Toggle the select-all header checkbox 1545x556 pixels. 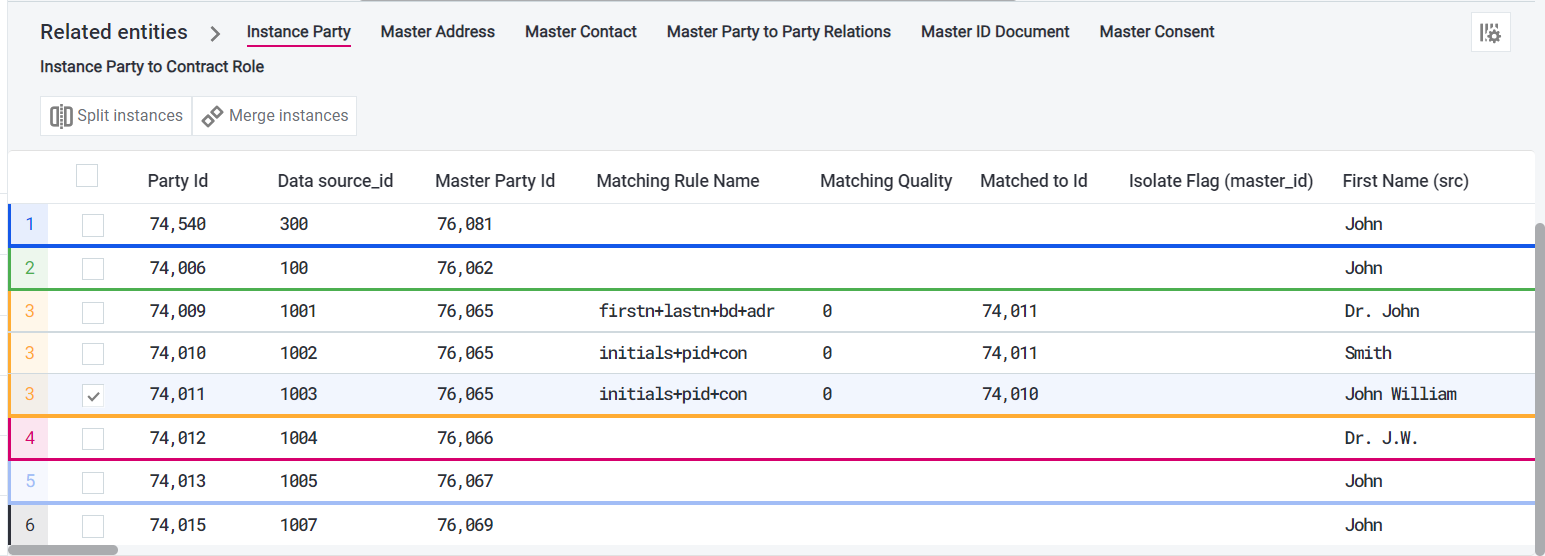click(87, 176)
